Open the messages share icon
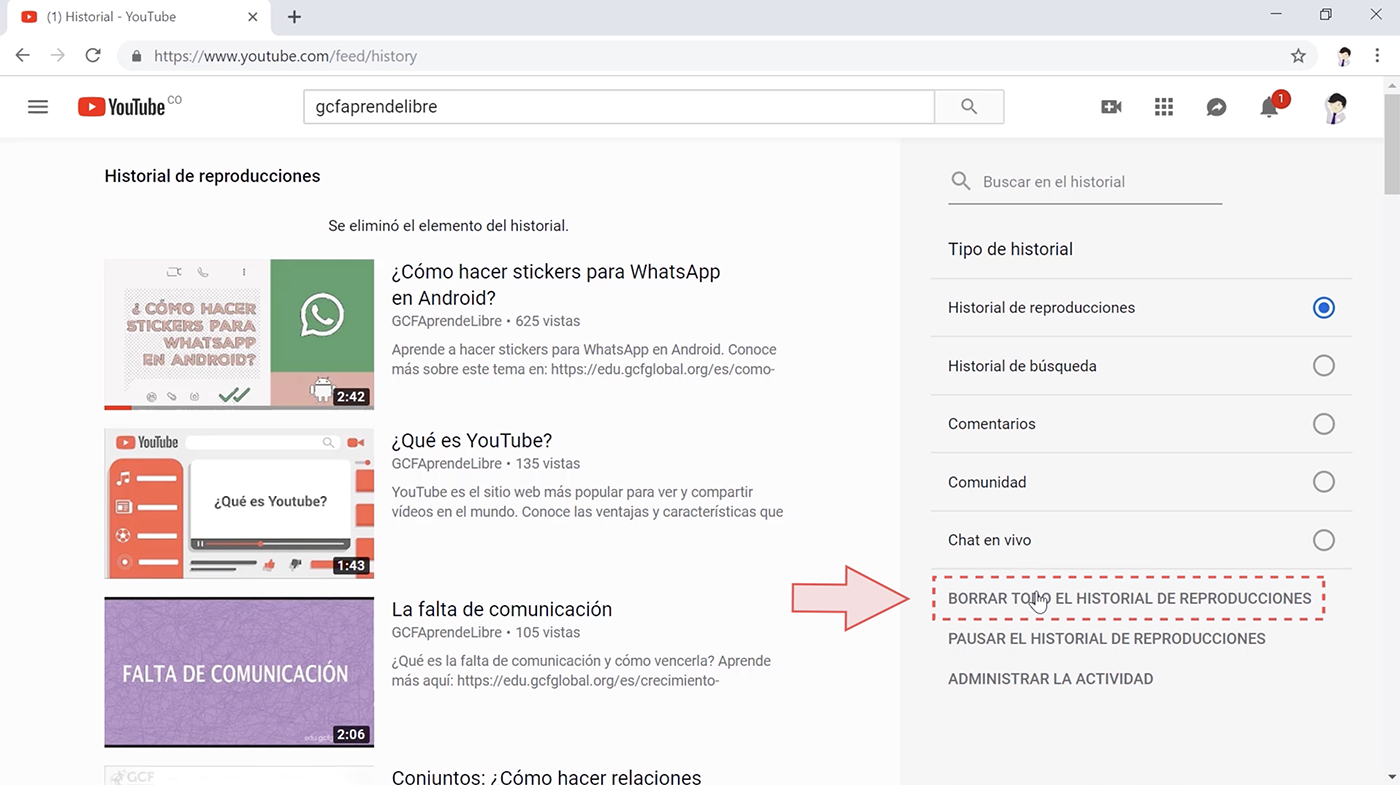 tap(1216, 107)
